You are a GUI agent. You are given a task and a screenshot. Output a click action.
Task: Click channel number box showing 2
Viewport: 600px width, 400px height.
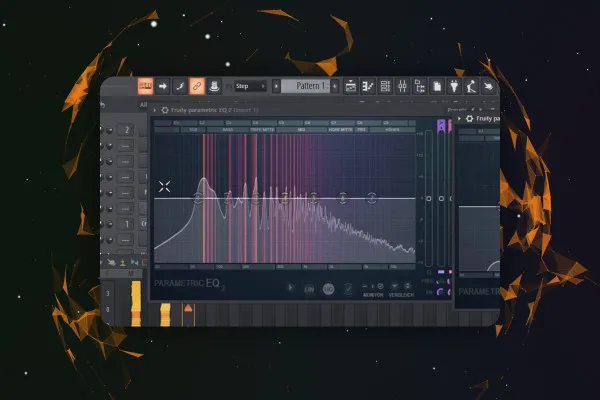click(x=127, y=130)
